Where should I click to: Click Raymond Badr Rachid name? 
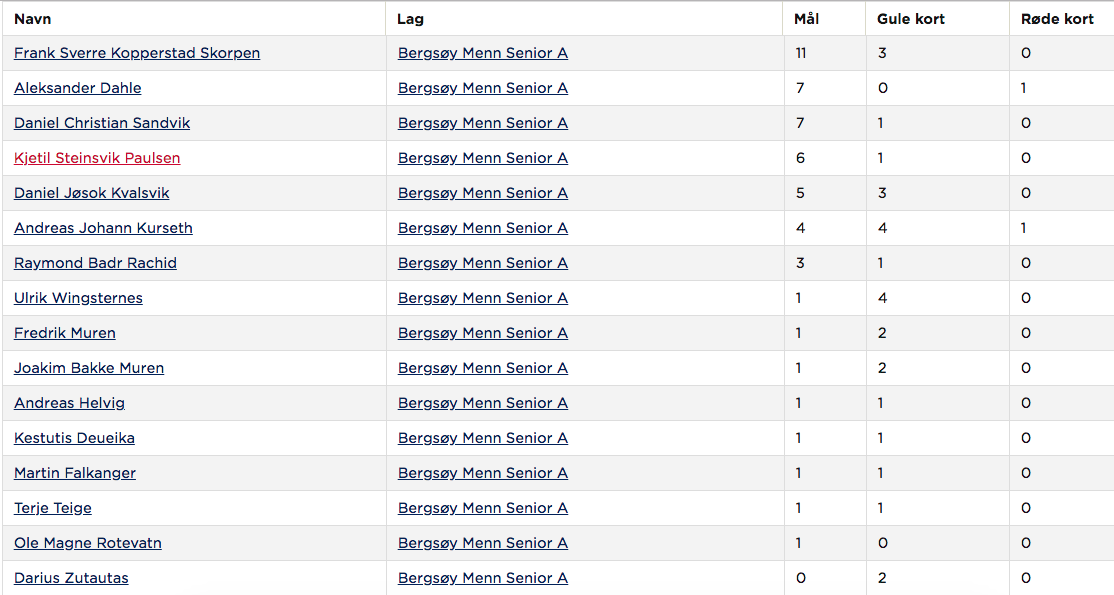(x=95, y=263)
